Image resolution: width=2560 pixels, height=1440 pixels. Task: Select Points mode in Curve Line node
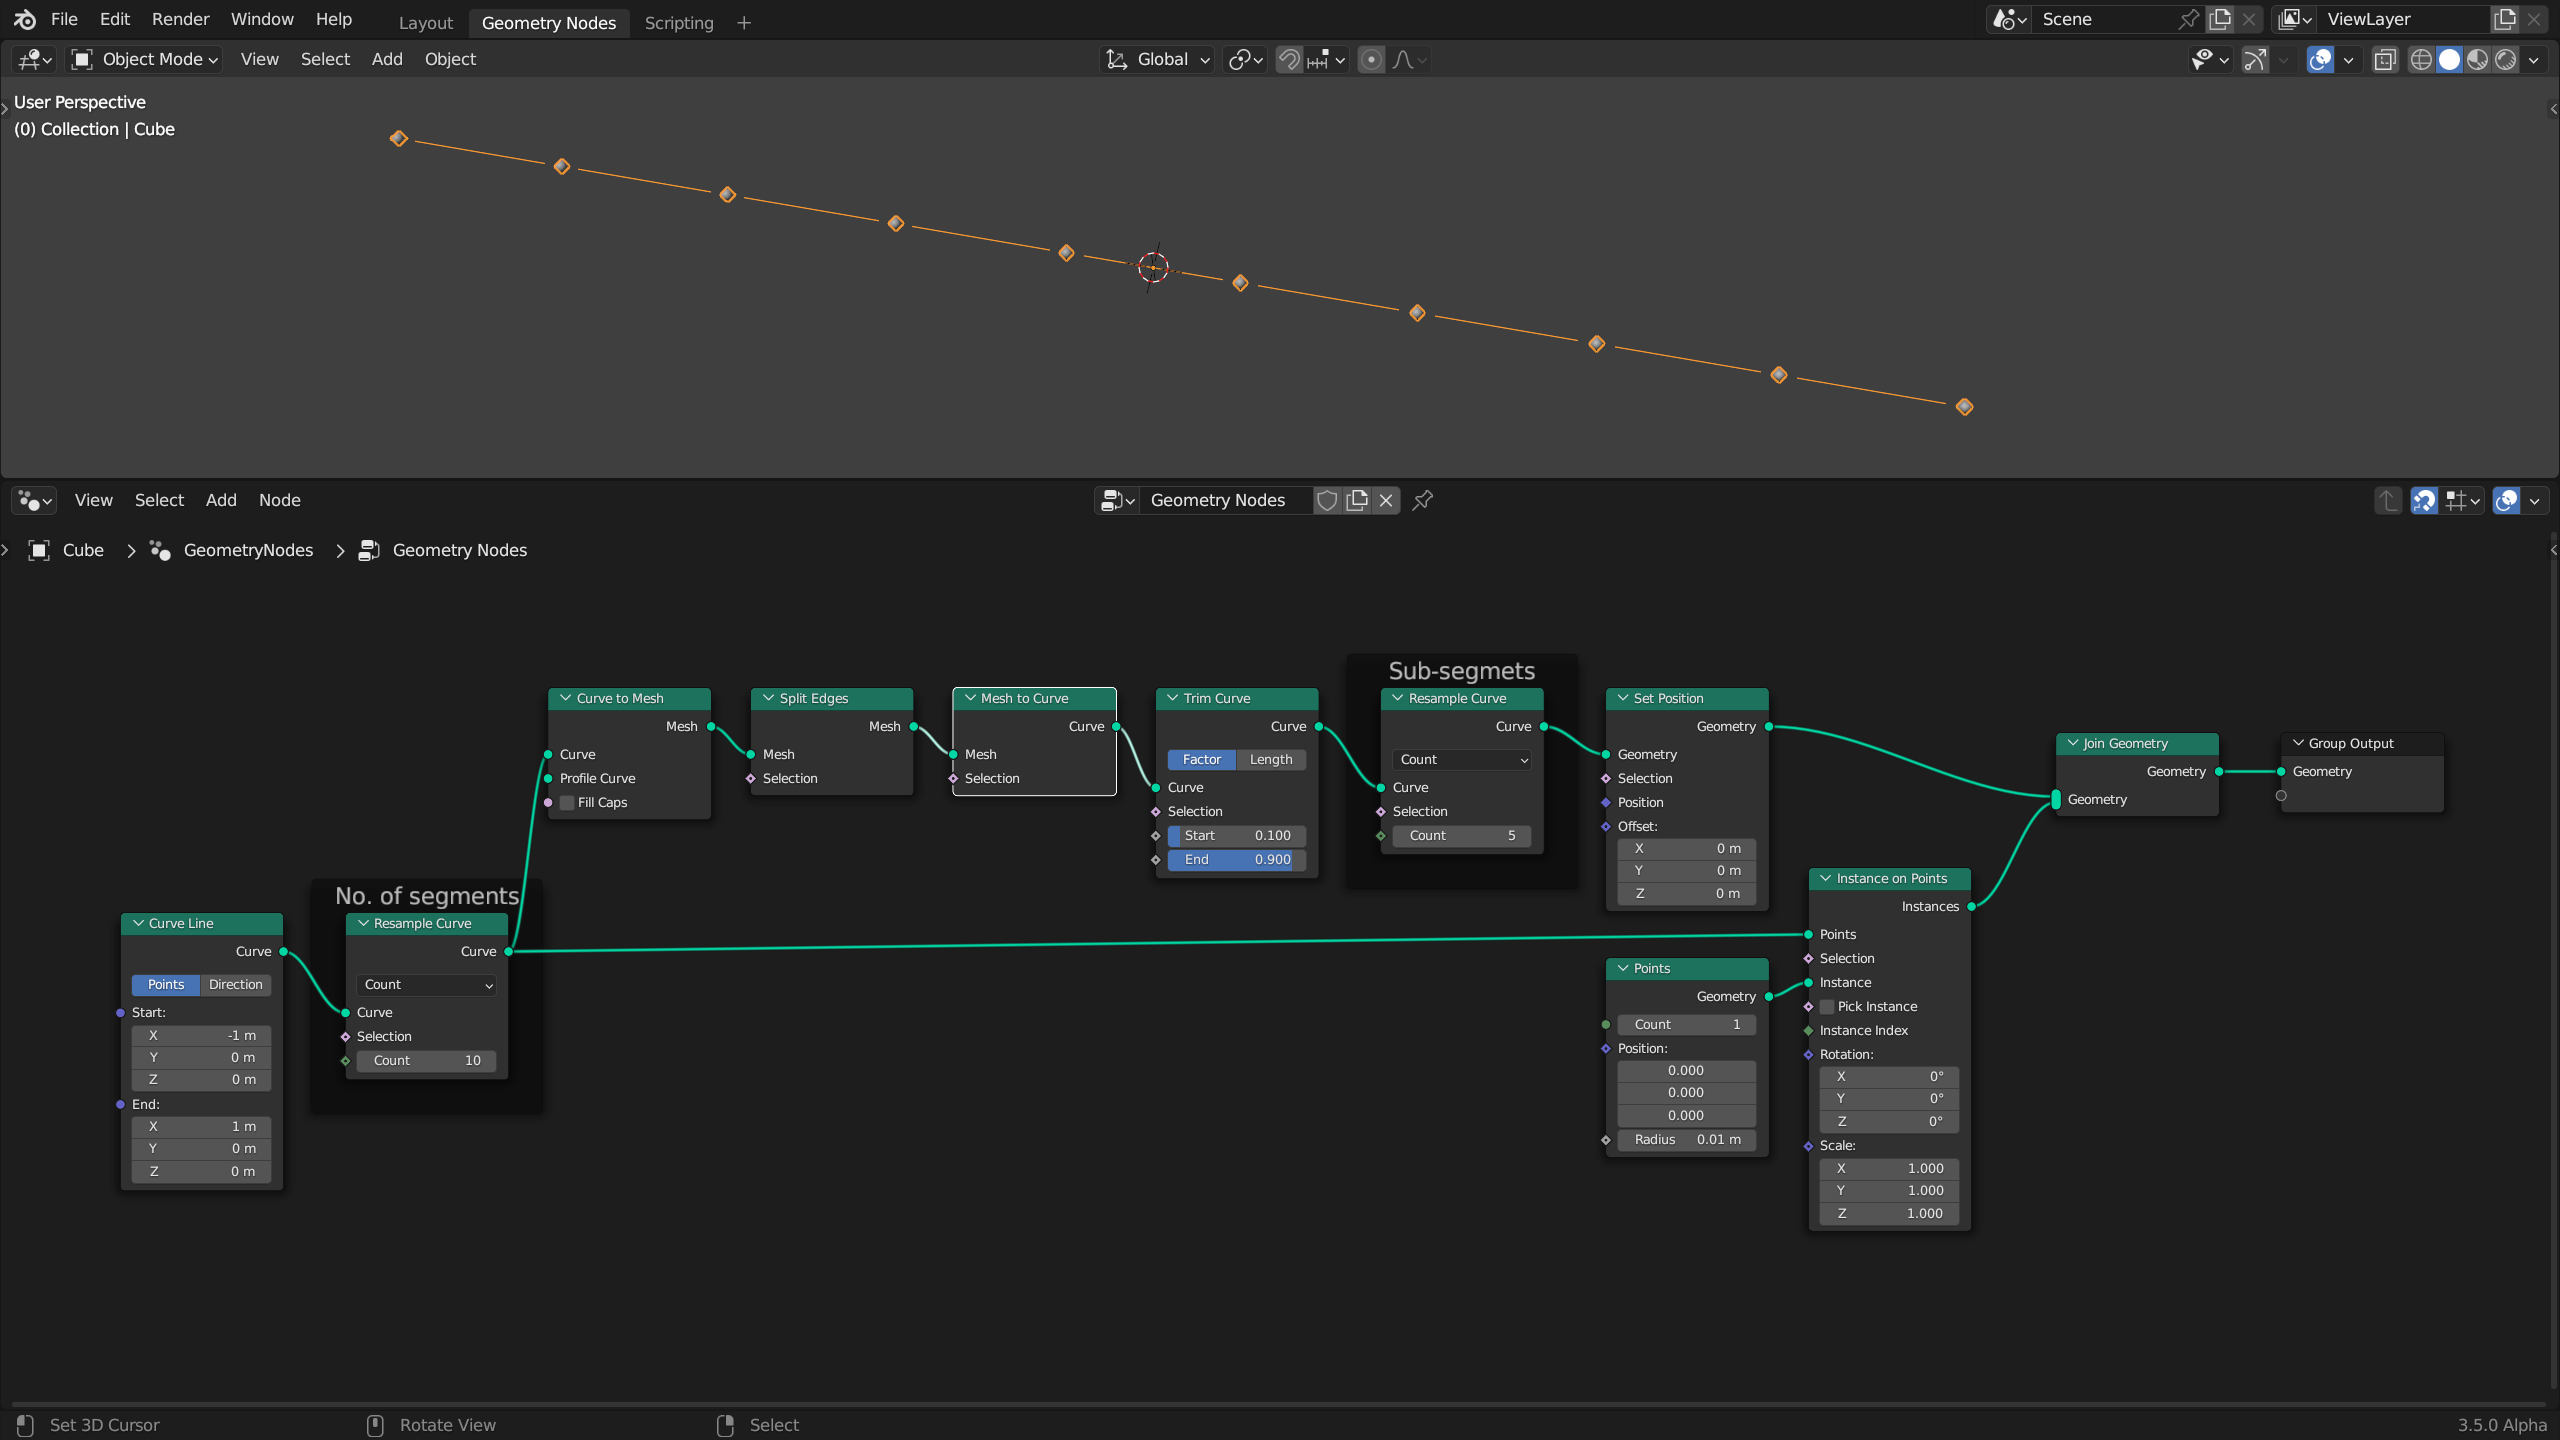pyautogui.click(x=166, y=984)
